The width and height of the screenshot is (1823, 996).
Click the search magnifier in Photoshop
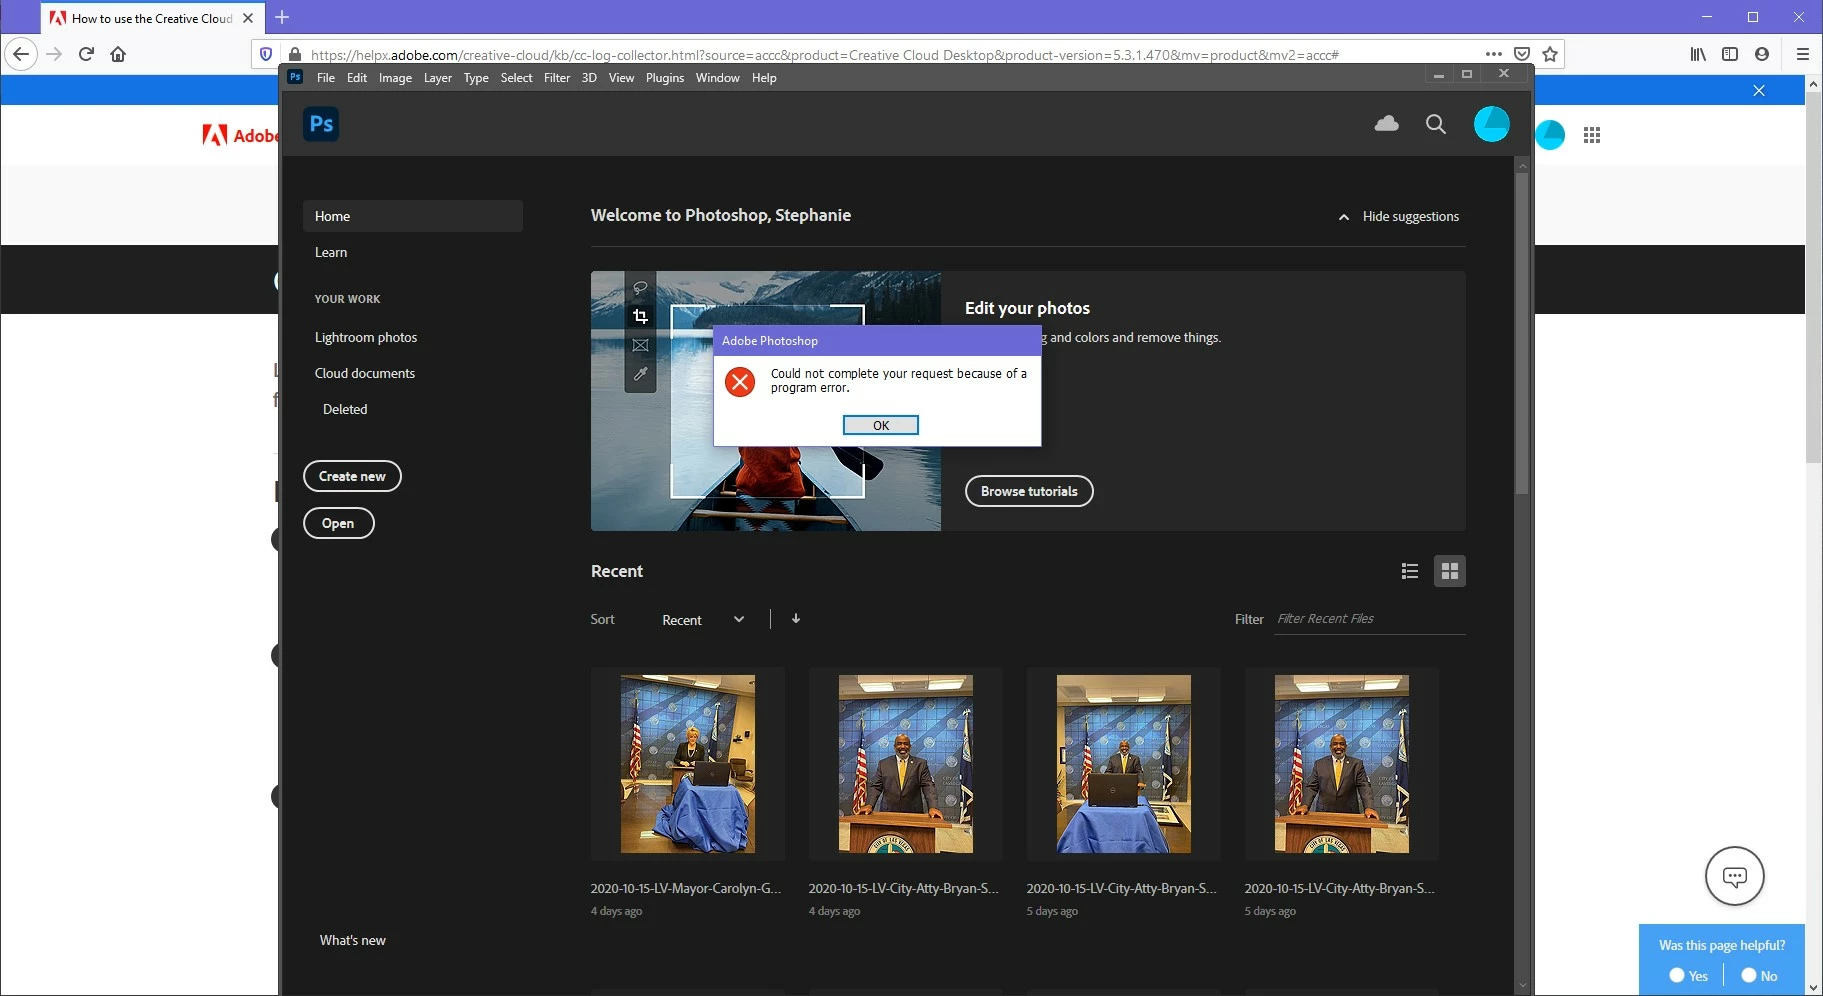(x=1436, y=124)
